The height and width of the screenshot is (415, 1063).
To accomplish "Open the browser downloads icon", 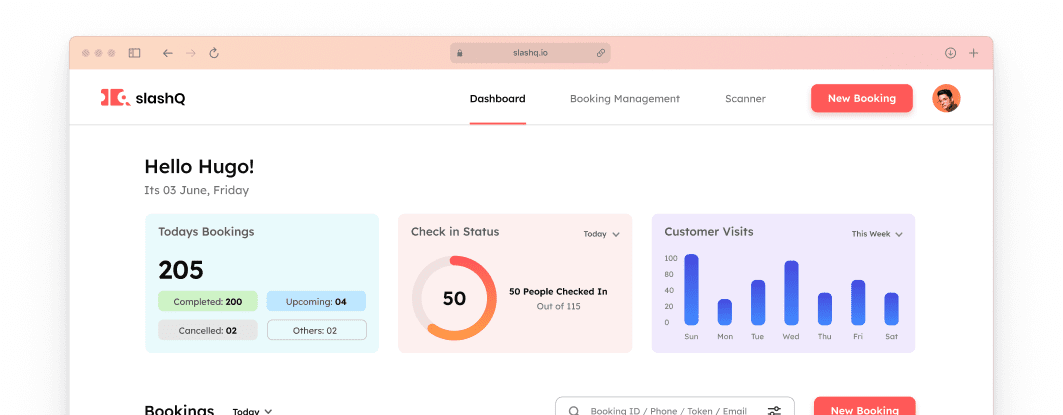I will coord(950,53).
